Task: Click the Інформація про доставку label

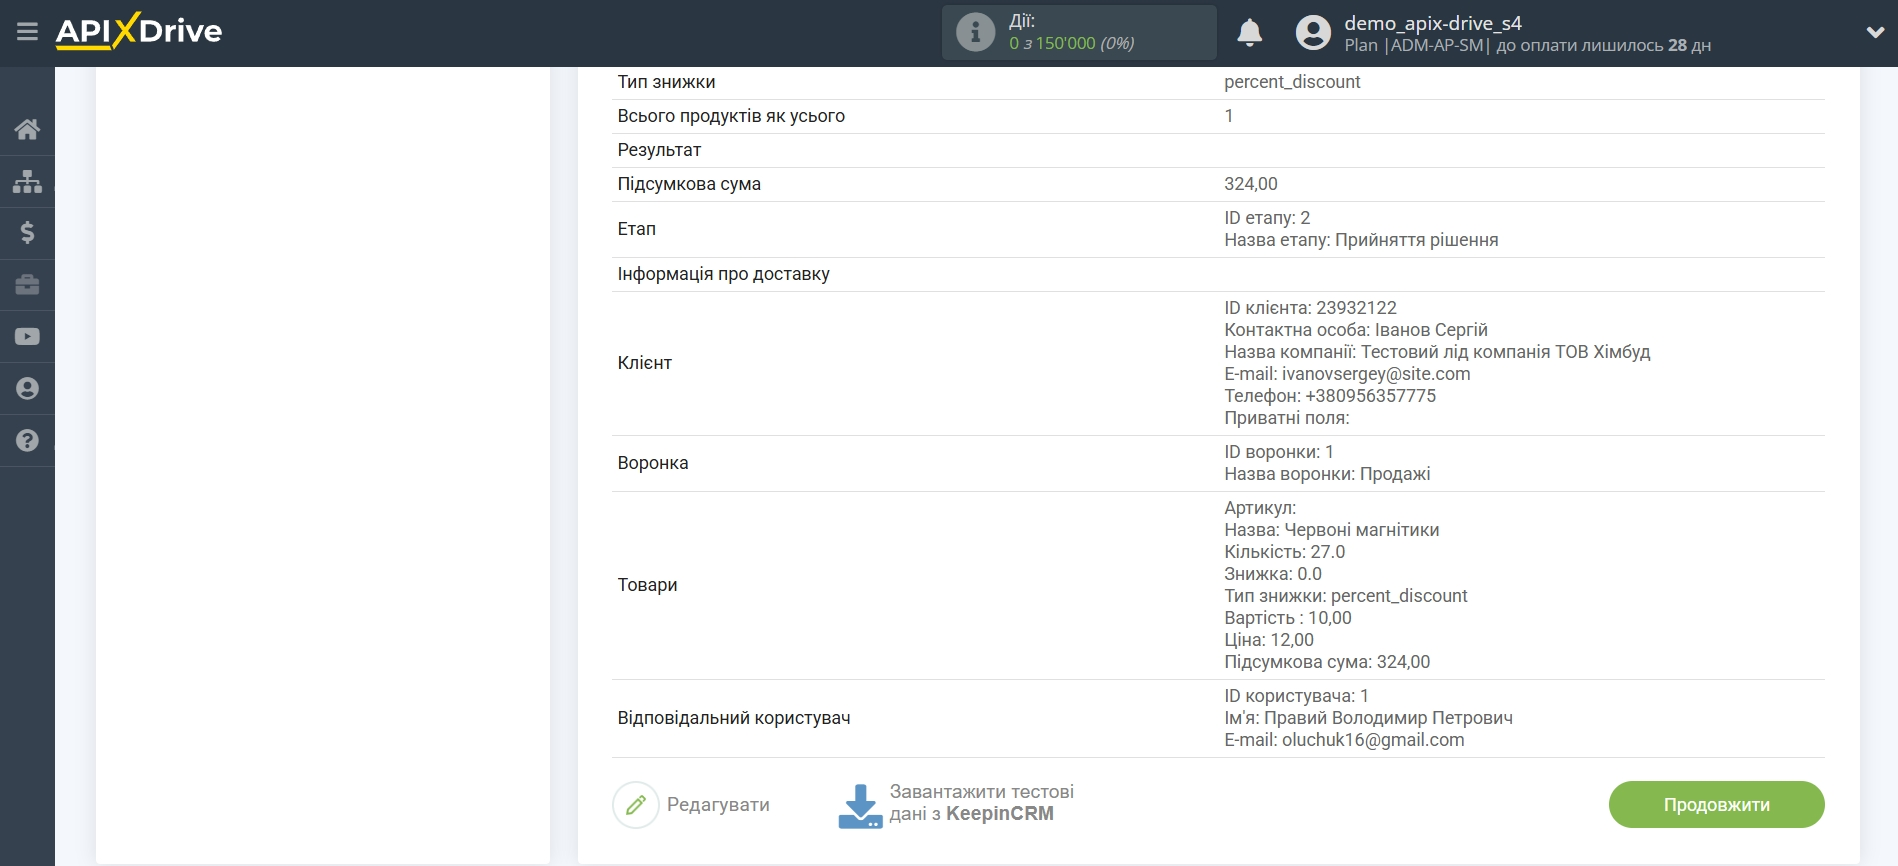Action: (x=723, y=274)
